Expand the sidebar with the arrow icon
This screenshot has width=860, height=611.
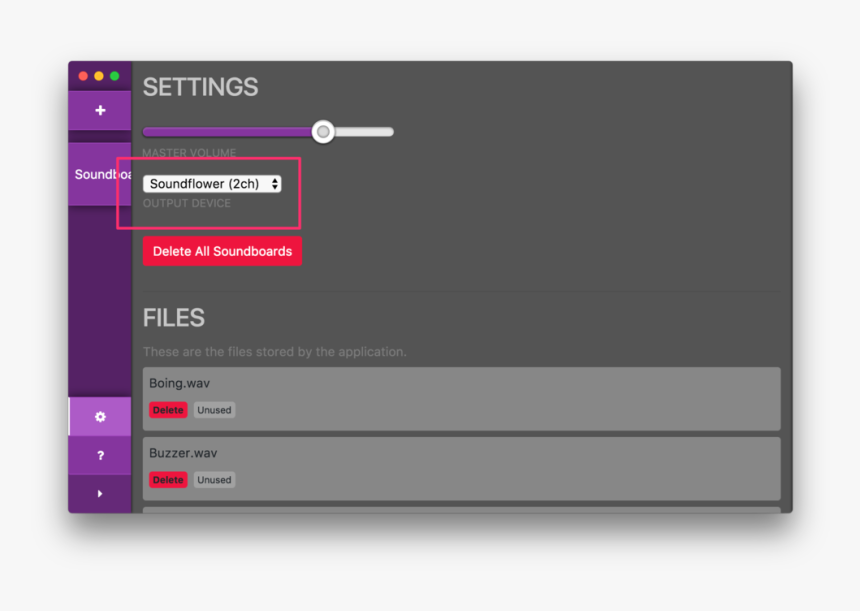[x=100, y=494]
